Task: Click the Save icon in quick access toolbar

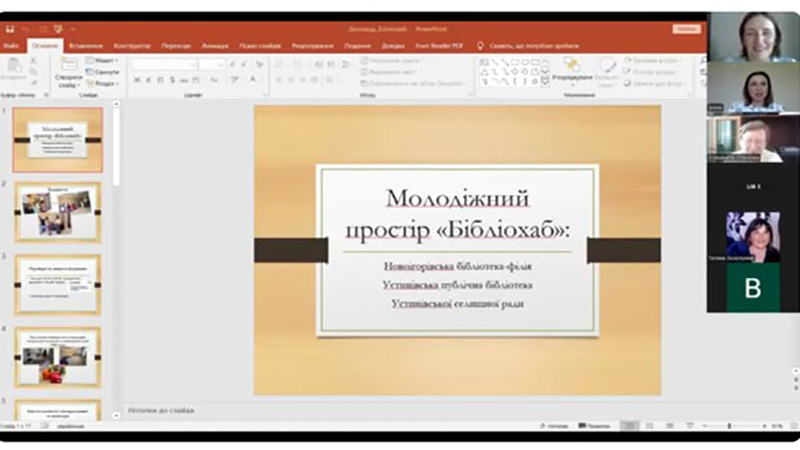Action: click(9, 30)
